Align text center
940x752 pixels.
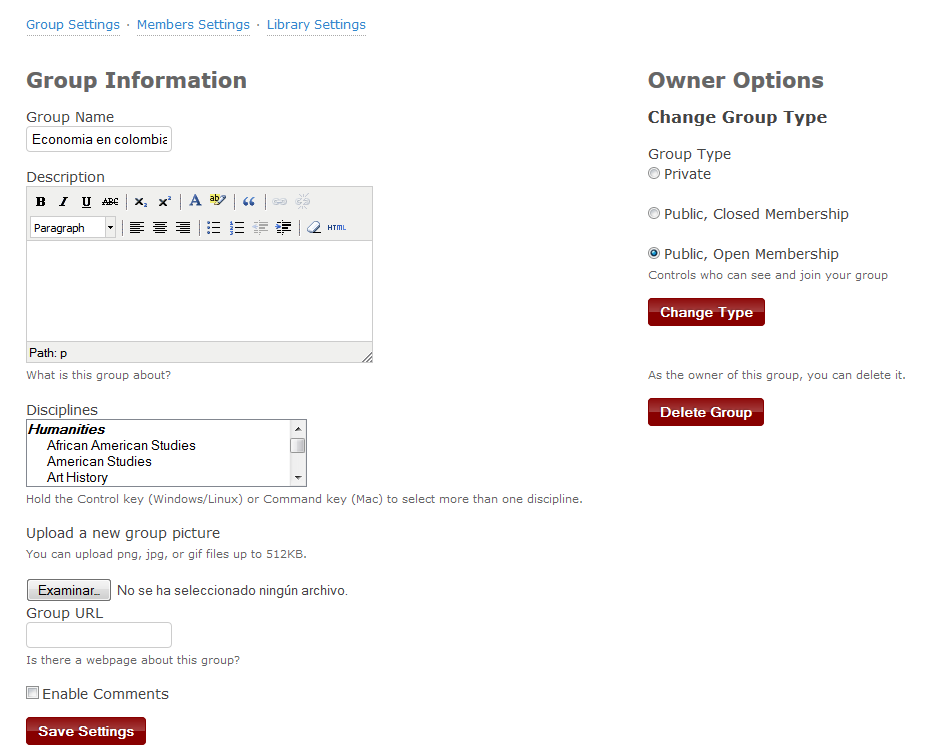[x=159, y=228]
